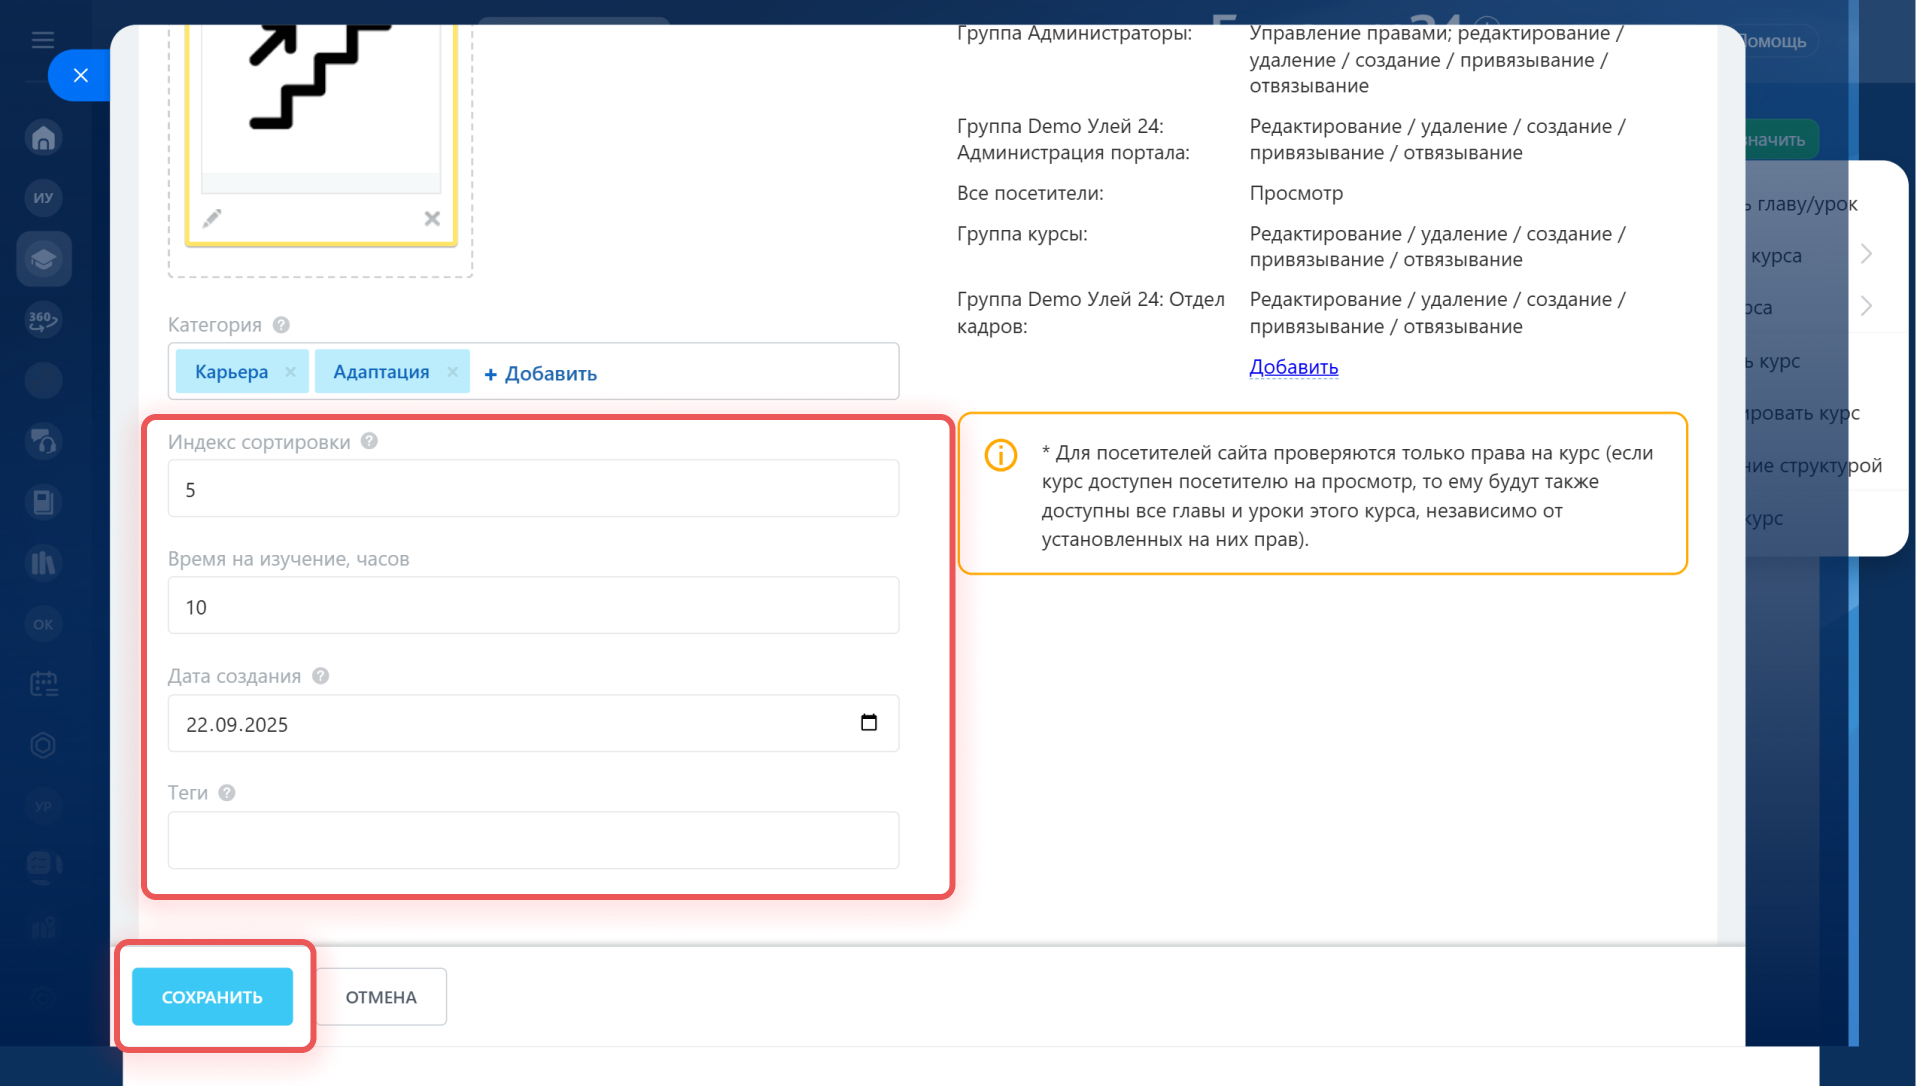1926x1086 pixels.
Task: Click Время на изучение hours field
Action: [533, 606]
